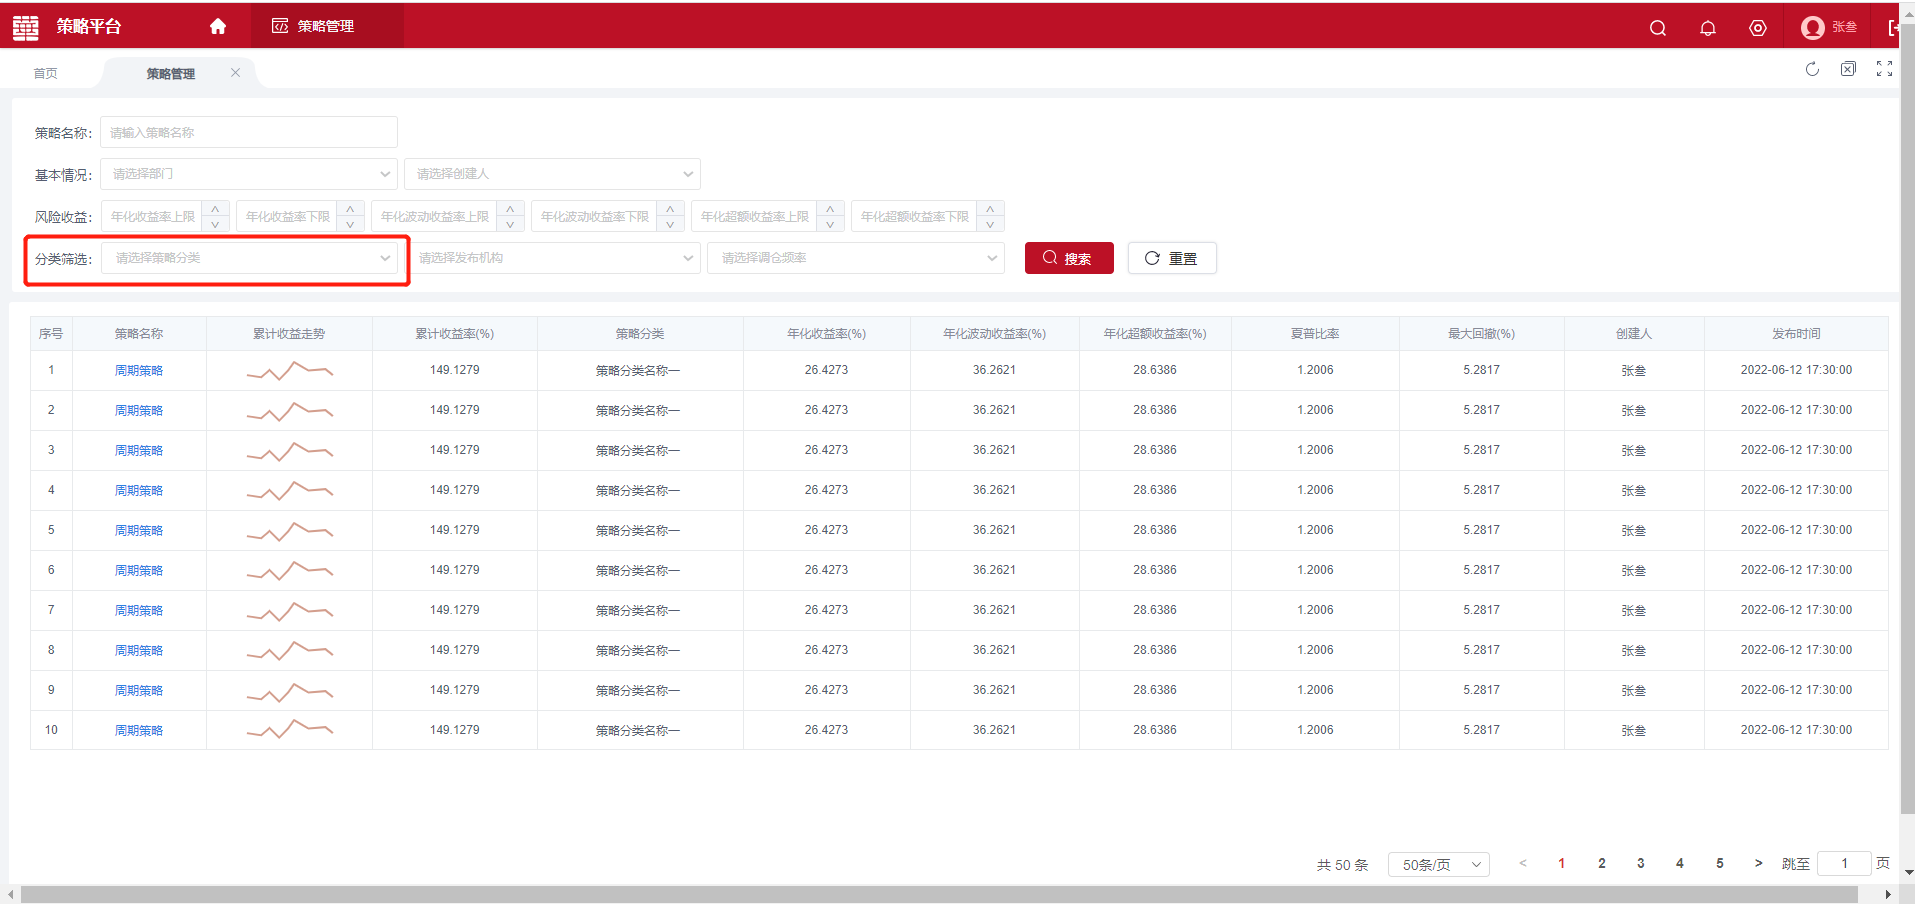The height and width of the screenshot is (904, 1915).
Task: Open 周期策略 link in row 10
Action: pyautogui.click(x=139, y=730)
